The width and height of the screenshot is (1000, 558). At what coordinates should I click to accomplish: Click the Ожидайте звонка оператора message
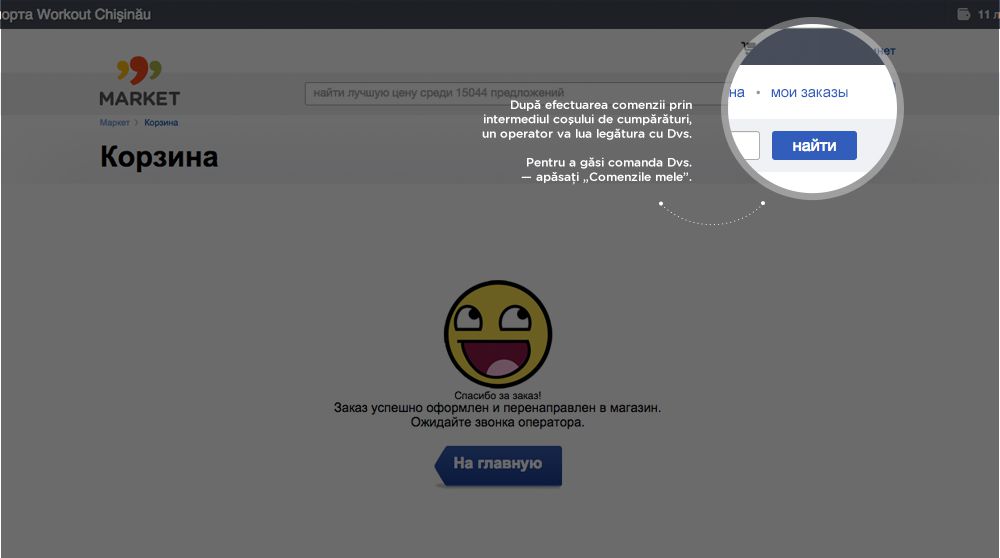point(497,423)
